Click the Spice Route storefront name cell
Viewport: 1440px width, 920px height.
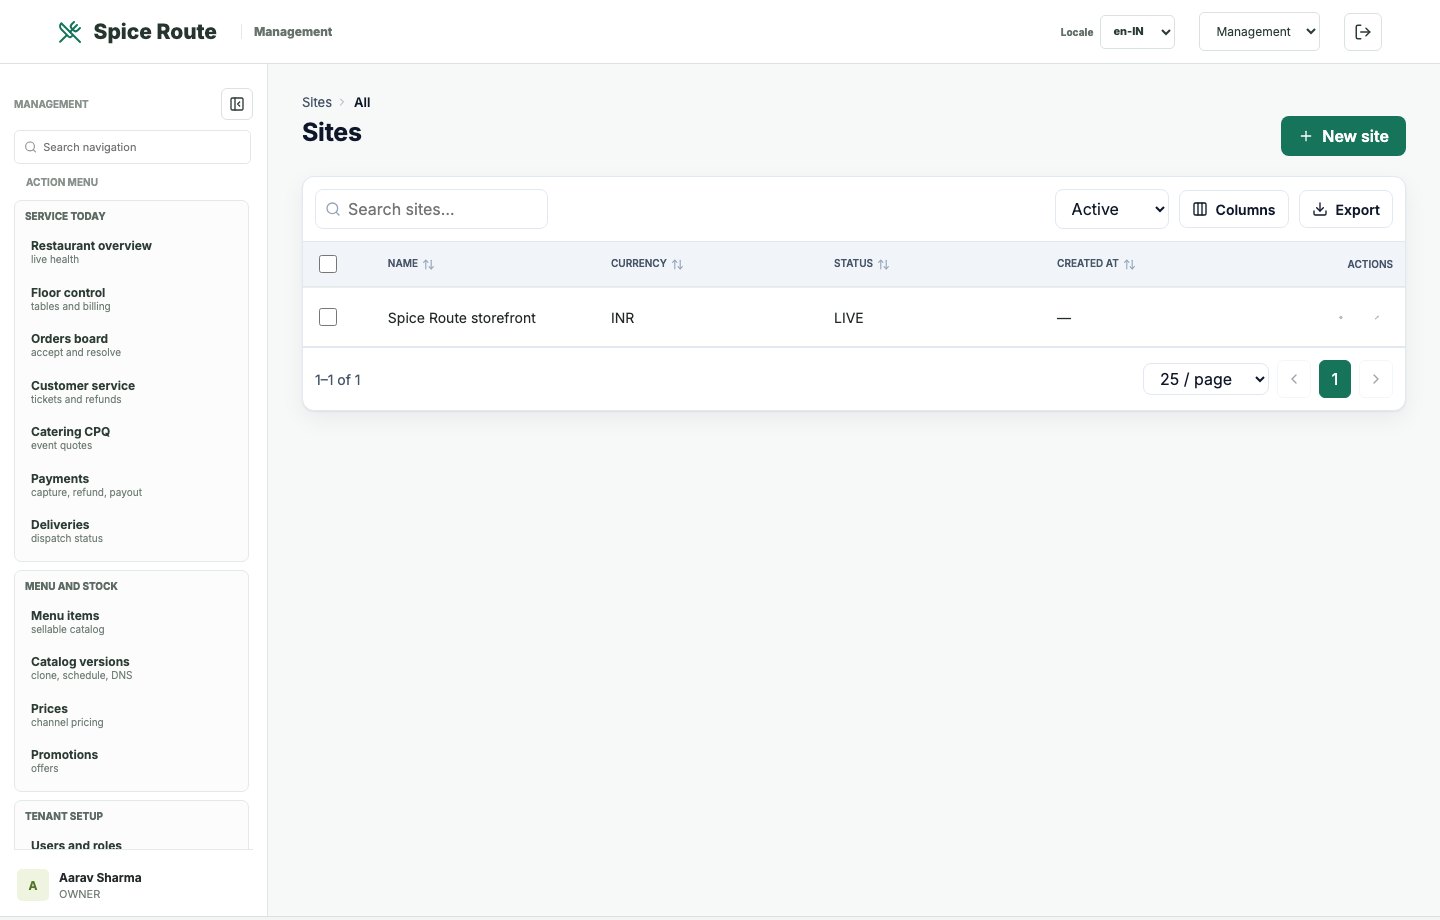pos(462,318)
